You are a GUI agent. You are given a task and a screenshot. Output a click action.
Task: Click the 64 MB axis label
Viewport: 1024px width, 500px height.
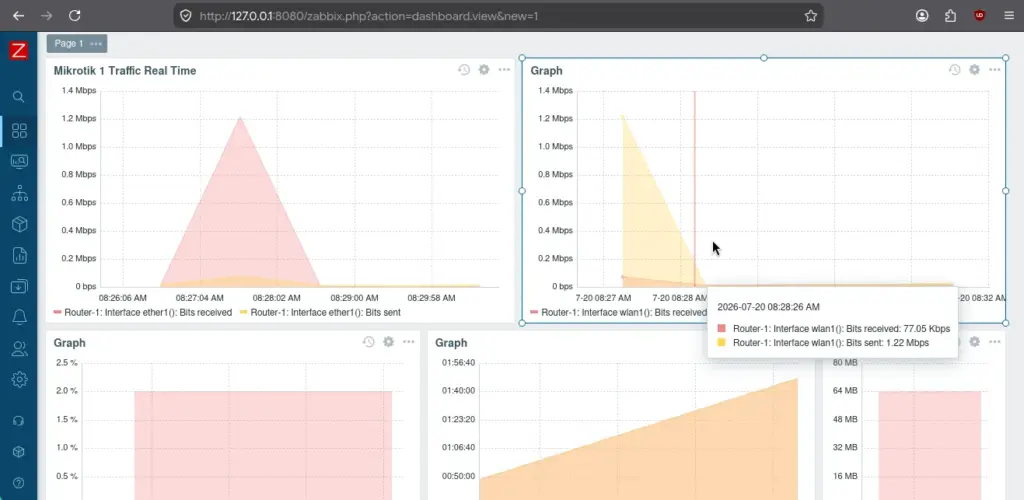pos(846,391)
